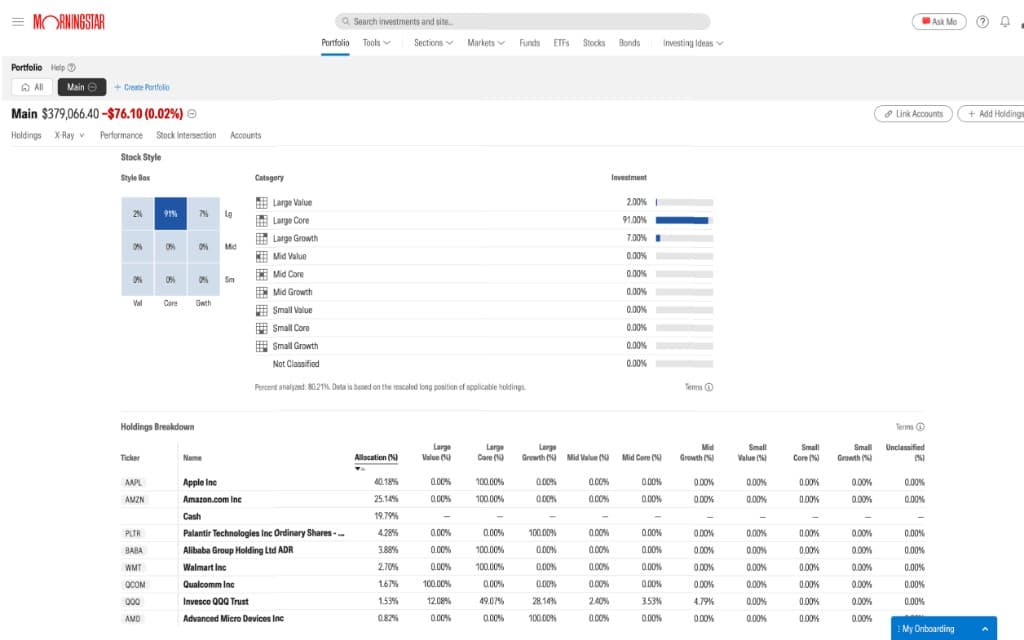The width and height of the screenshot is (1024, 640).
Task: Go to Bonds in the navigation
Action: [630, 43]
